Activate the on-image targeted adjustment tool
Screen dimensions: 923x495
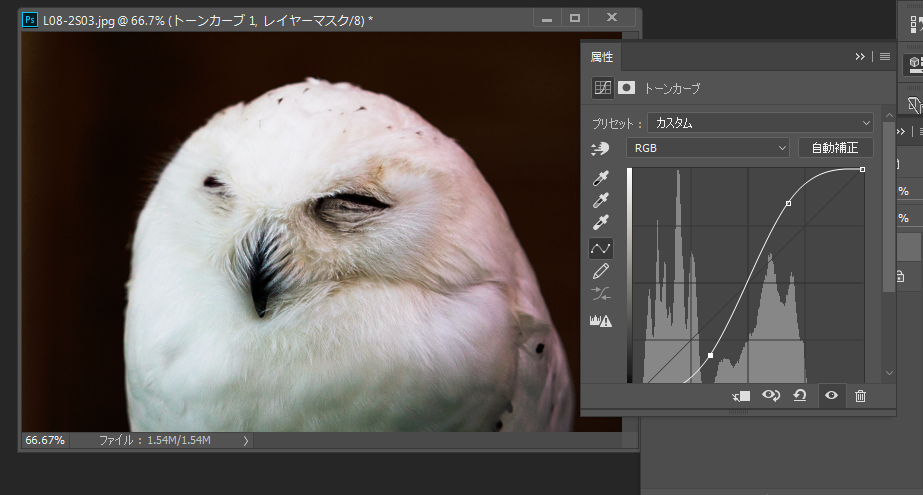point(600,148)
